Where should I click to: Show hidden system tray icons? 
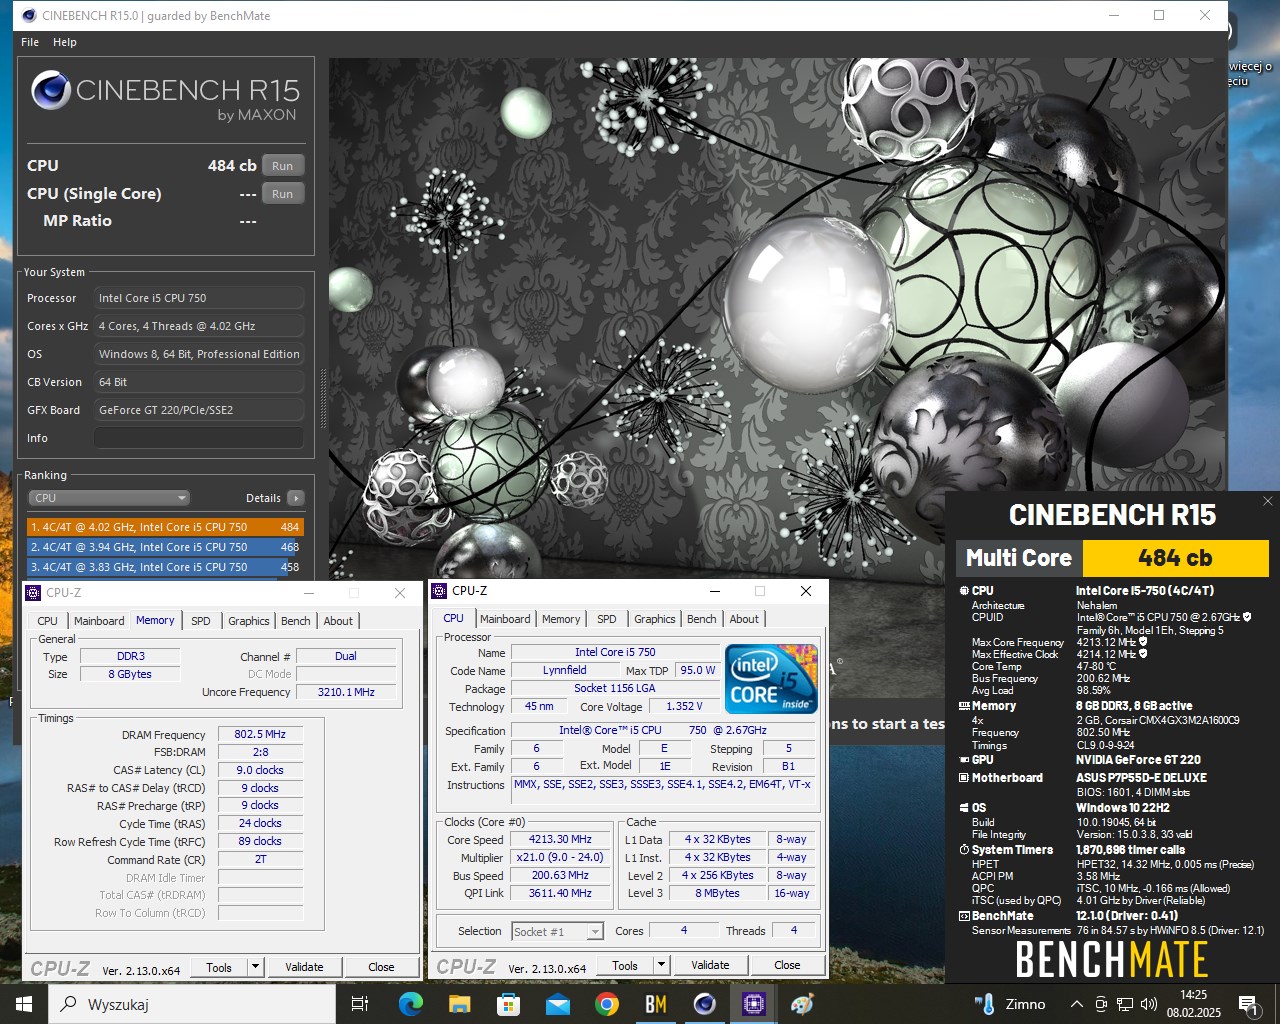tap(1076, 1004)
